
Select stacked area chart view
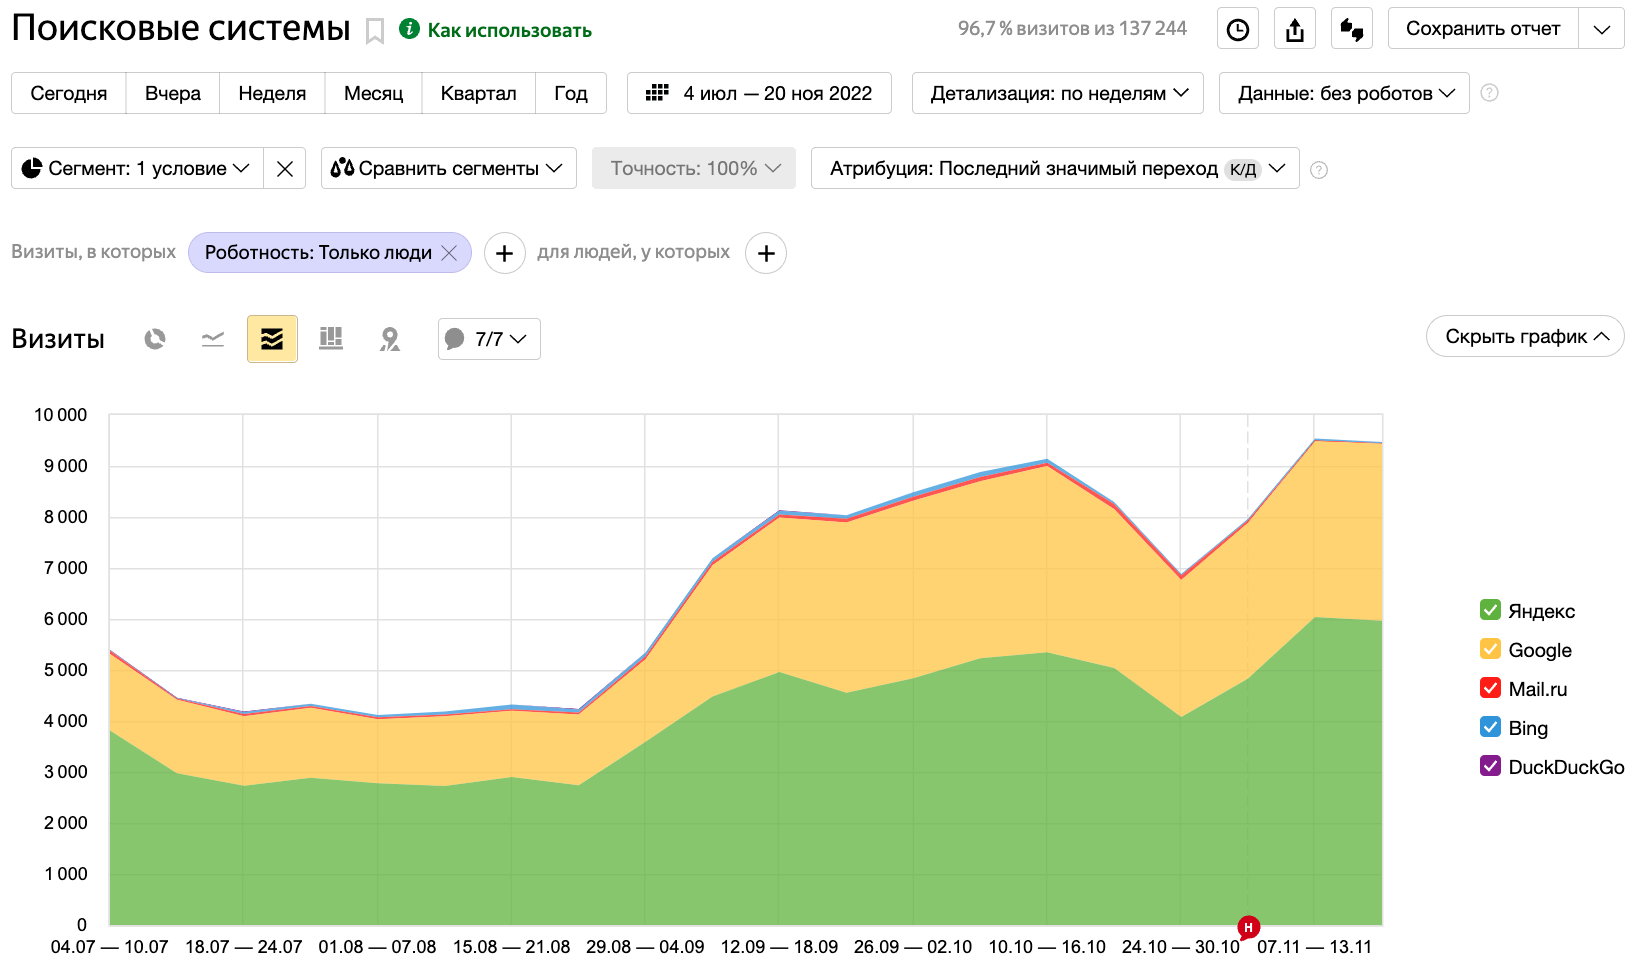click(x=272, y=339)
